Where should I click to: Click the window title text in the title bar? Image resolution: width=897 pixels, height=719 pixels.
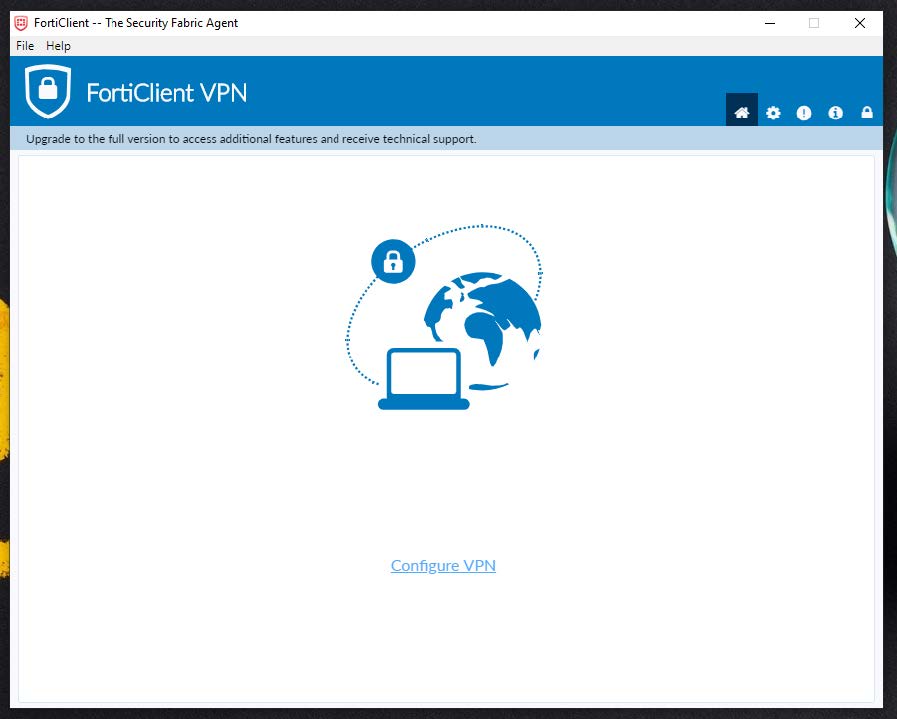(136, 23)
